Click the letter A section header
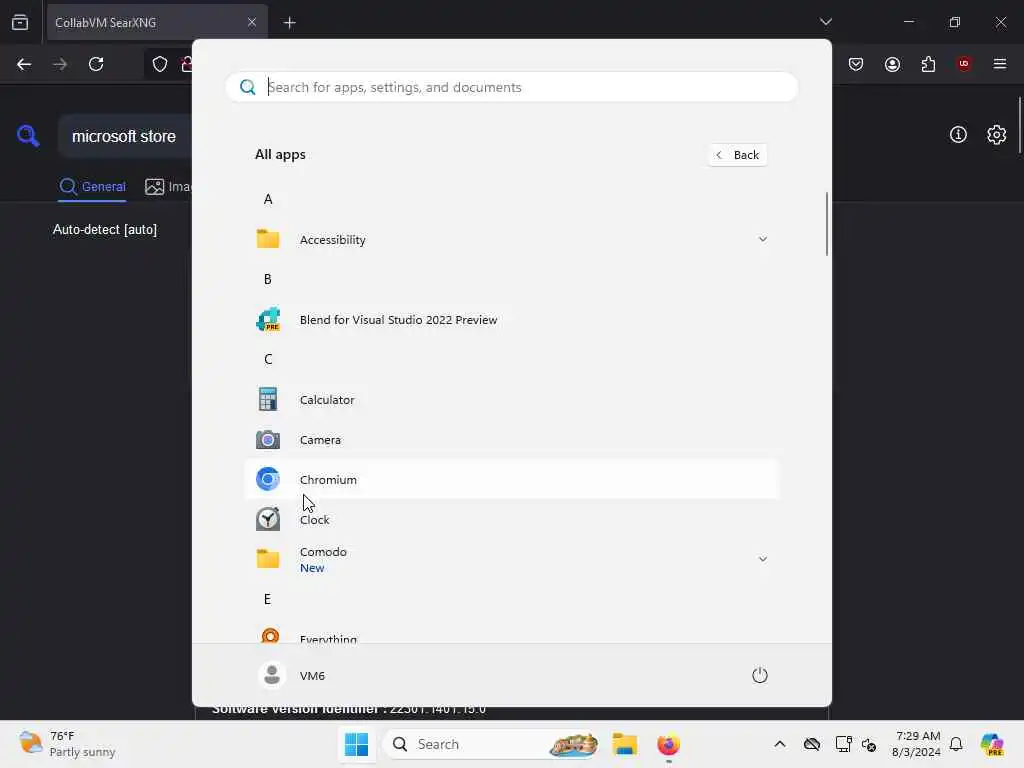Screen dimensions: 1024x768 (x=268, y=199)
